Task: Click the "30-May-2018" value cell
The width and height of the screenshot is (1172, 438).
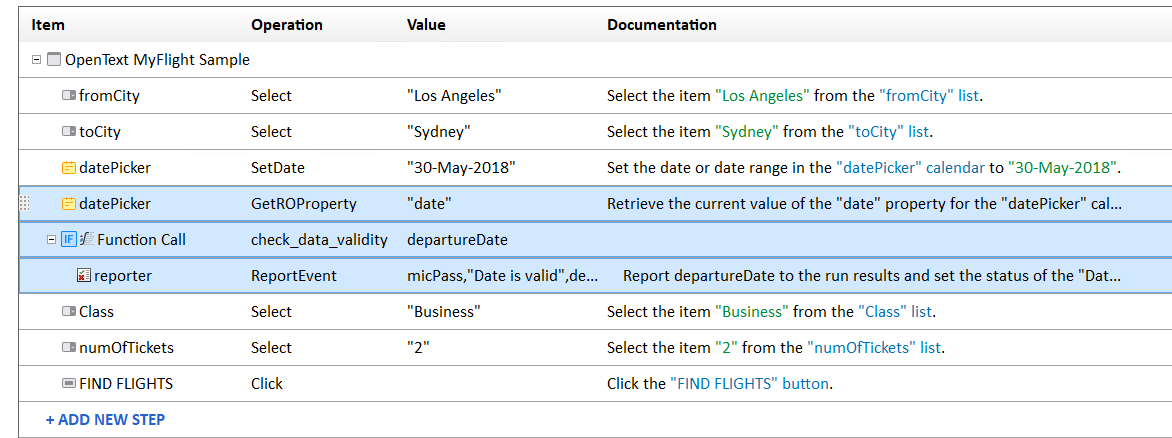Action: 461,168
